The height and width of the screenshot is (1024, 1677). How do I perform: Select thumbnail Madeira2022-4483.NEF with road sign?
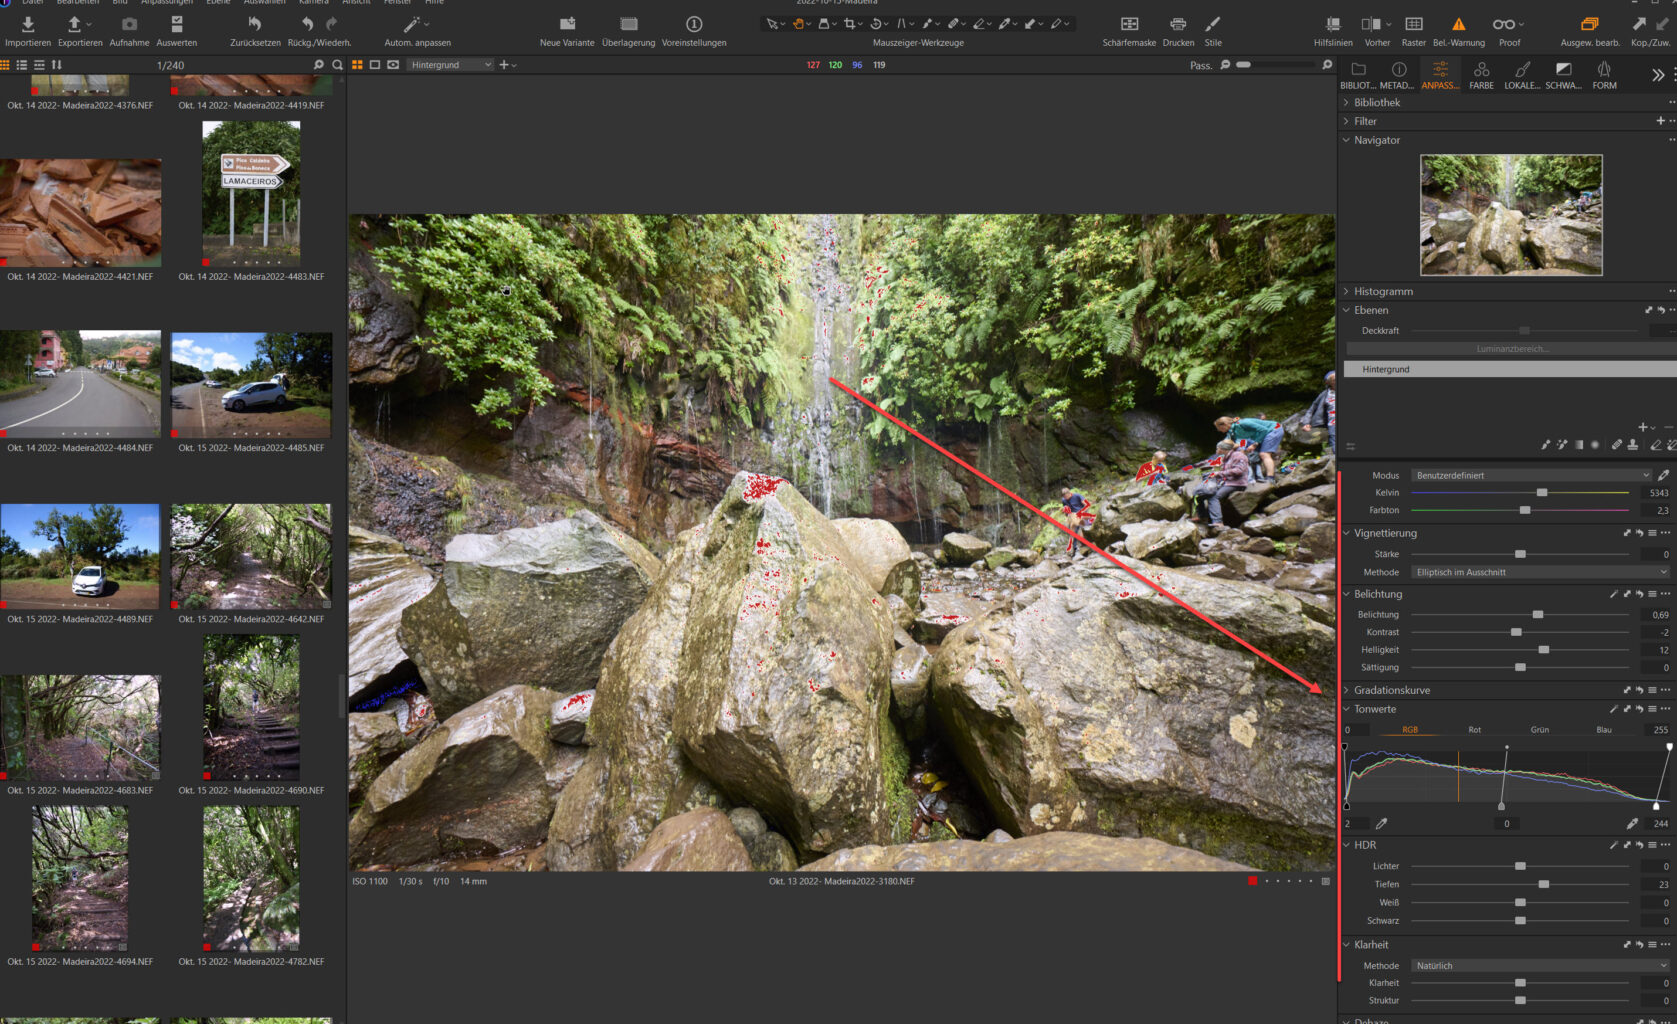(x=251, y=193)
